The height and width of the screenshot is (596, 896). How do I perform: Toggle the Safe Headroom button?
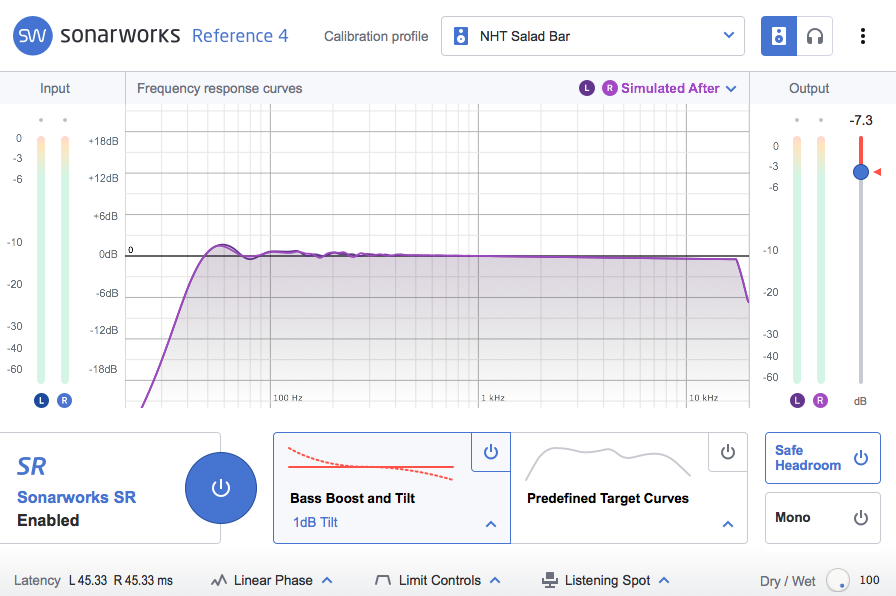point(822,458)
